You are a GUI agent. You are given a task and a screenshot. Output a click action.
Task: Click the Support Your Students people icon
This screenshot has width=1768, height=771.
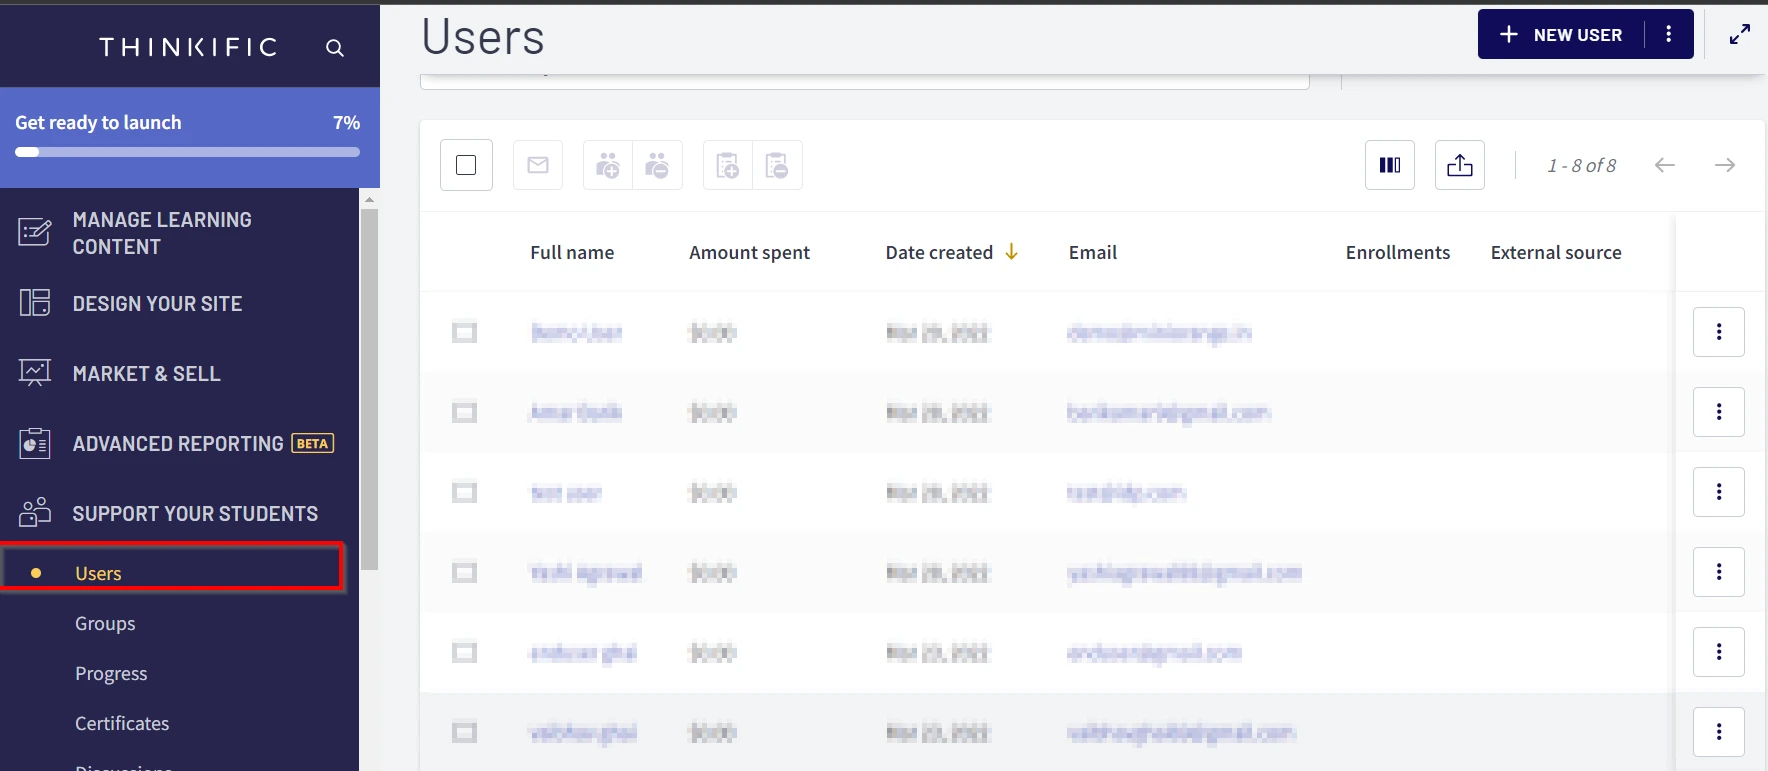[x=35, y=512]
